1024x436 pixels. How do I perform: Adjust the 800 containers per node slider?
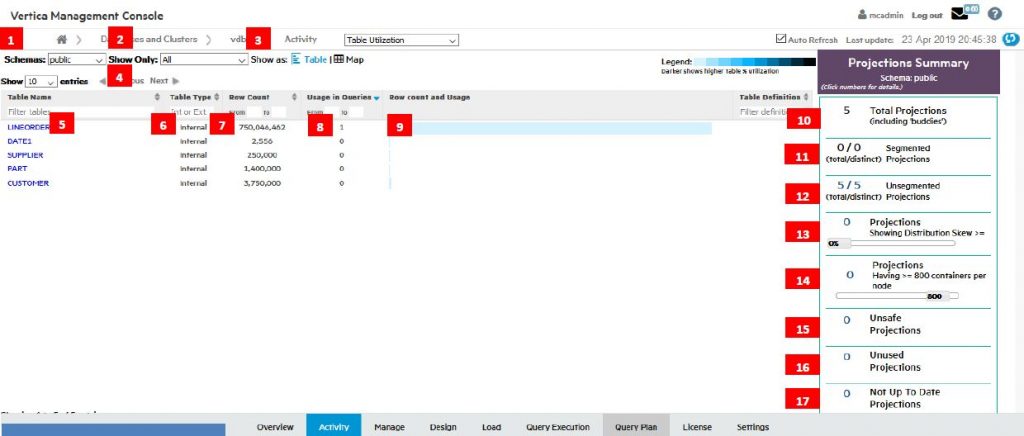point(936,296)
